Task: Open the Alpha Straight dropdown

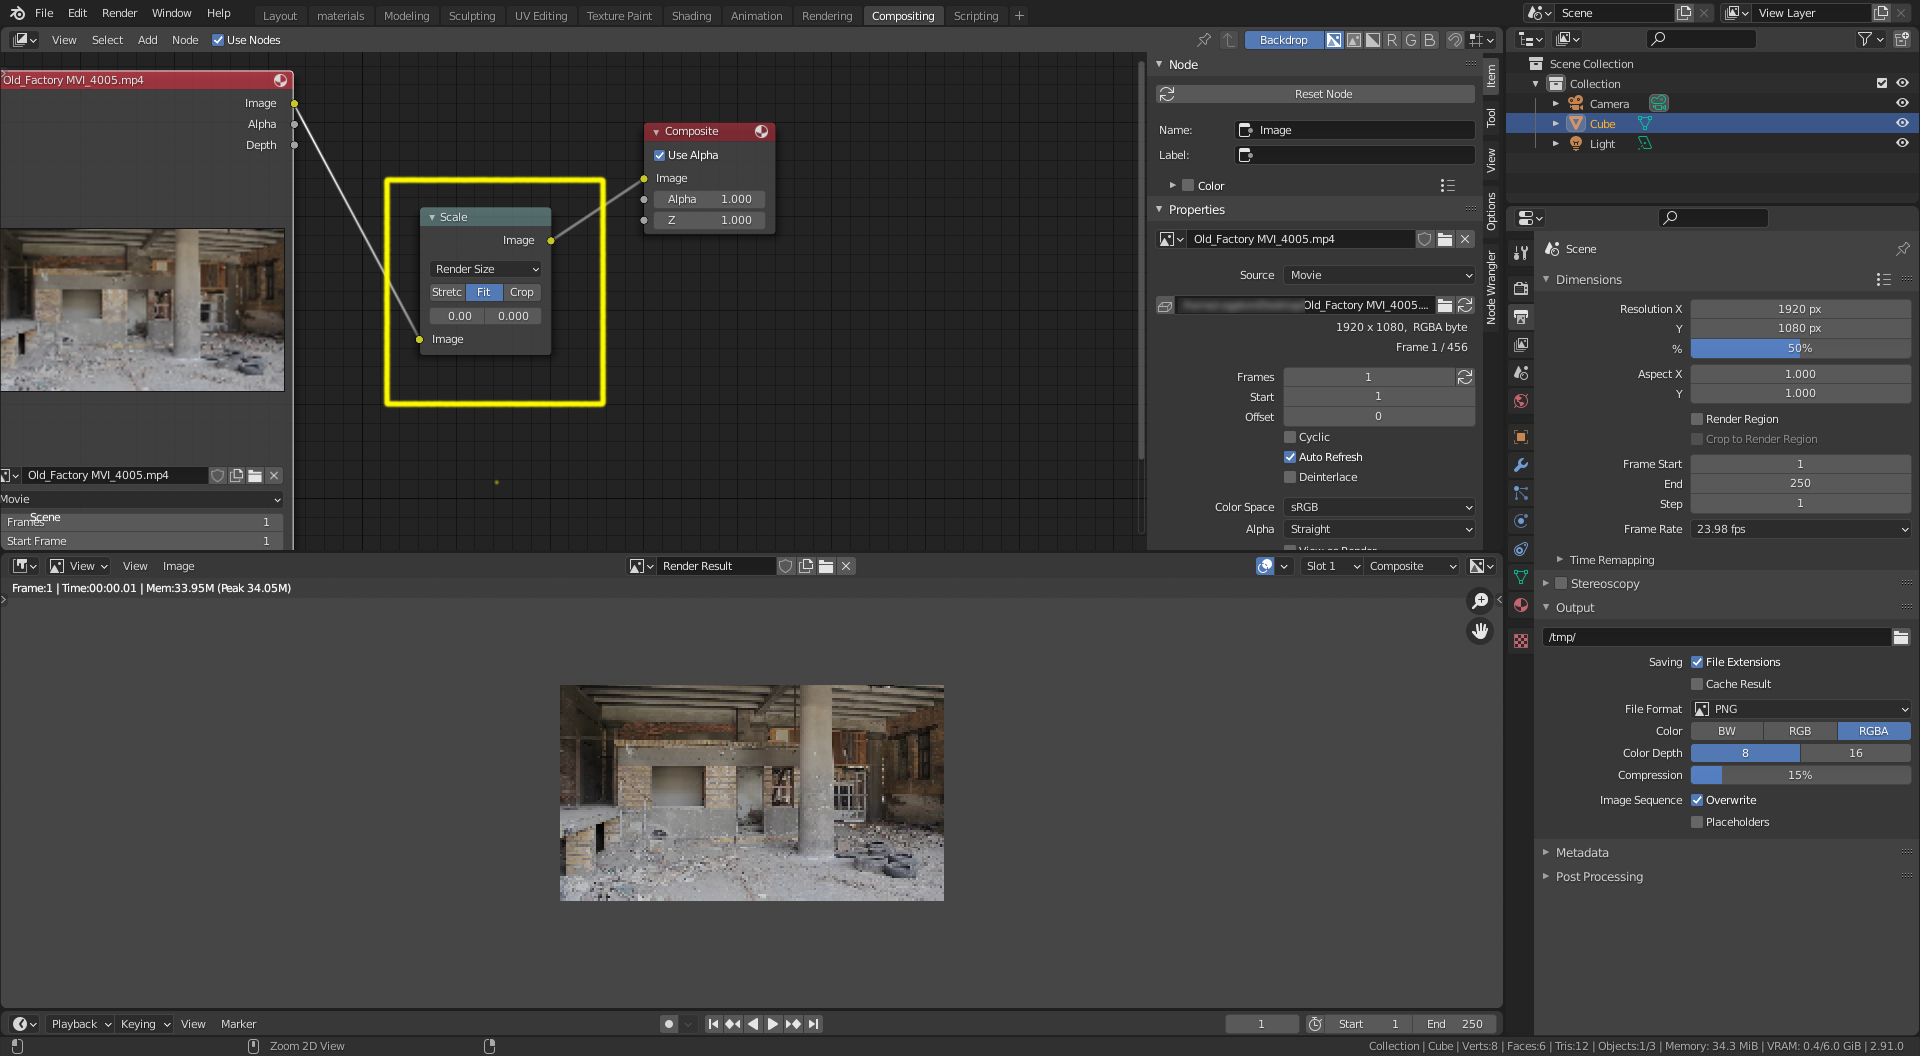Action: click(x=1380, y=529)
